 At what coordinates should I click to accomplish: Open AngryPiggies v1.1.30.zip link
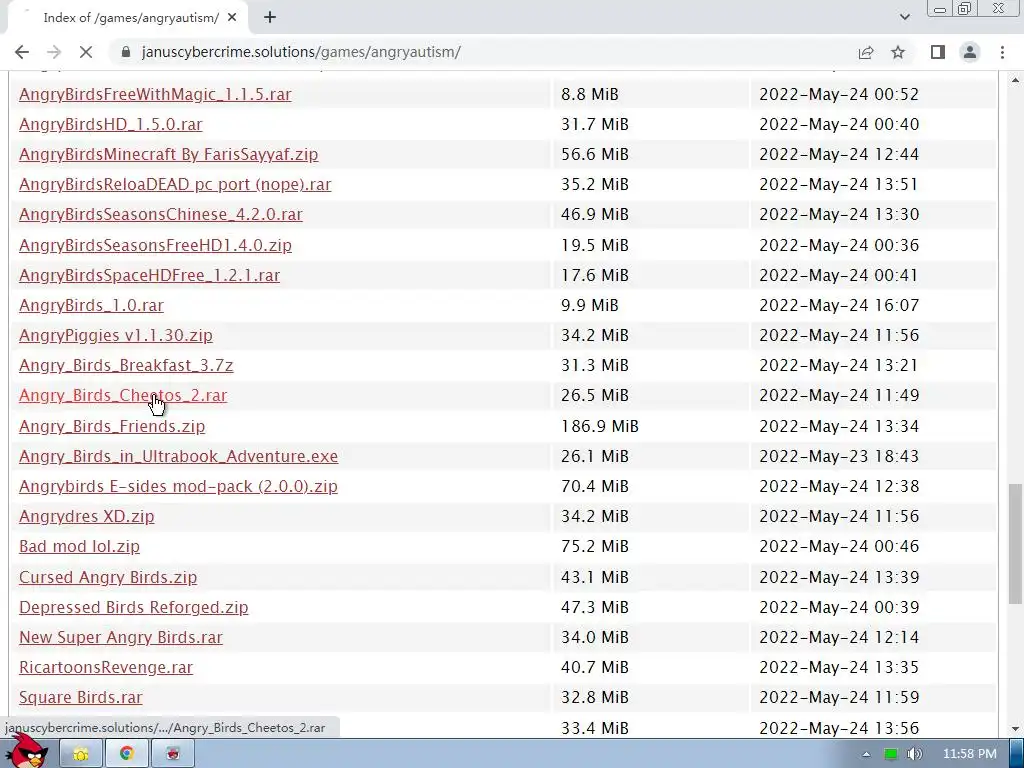(116, 335)
